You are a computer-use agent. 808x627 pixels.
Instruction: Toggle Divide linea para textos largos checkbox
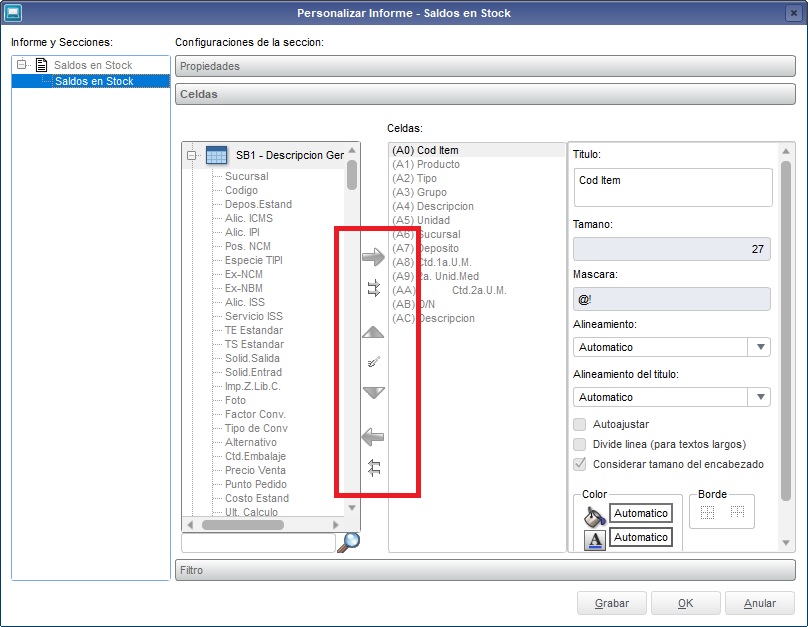click(x=580, y=444)
